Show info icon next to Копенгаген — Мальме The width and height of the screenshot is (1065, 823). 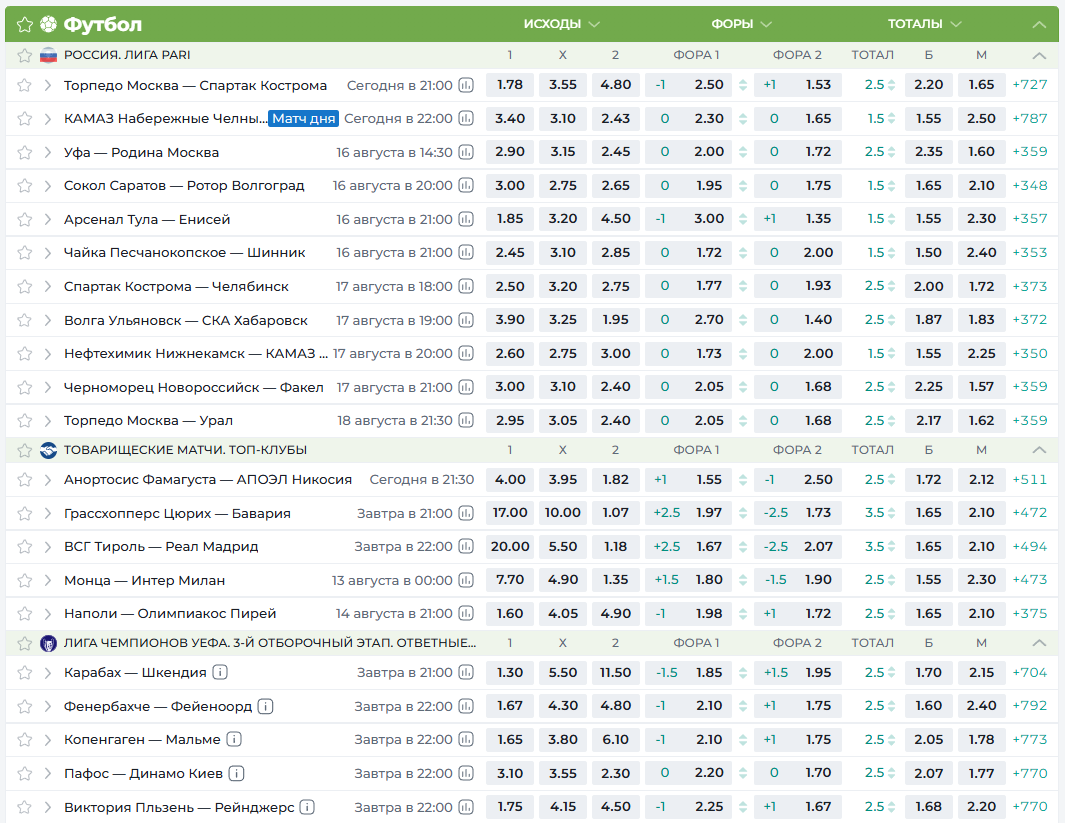(x=234, y=739)
